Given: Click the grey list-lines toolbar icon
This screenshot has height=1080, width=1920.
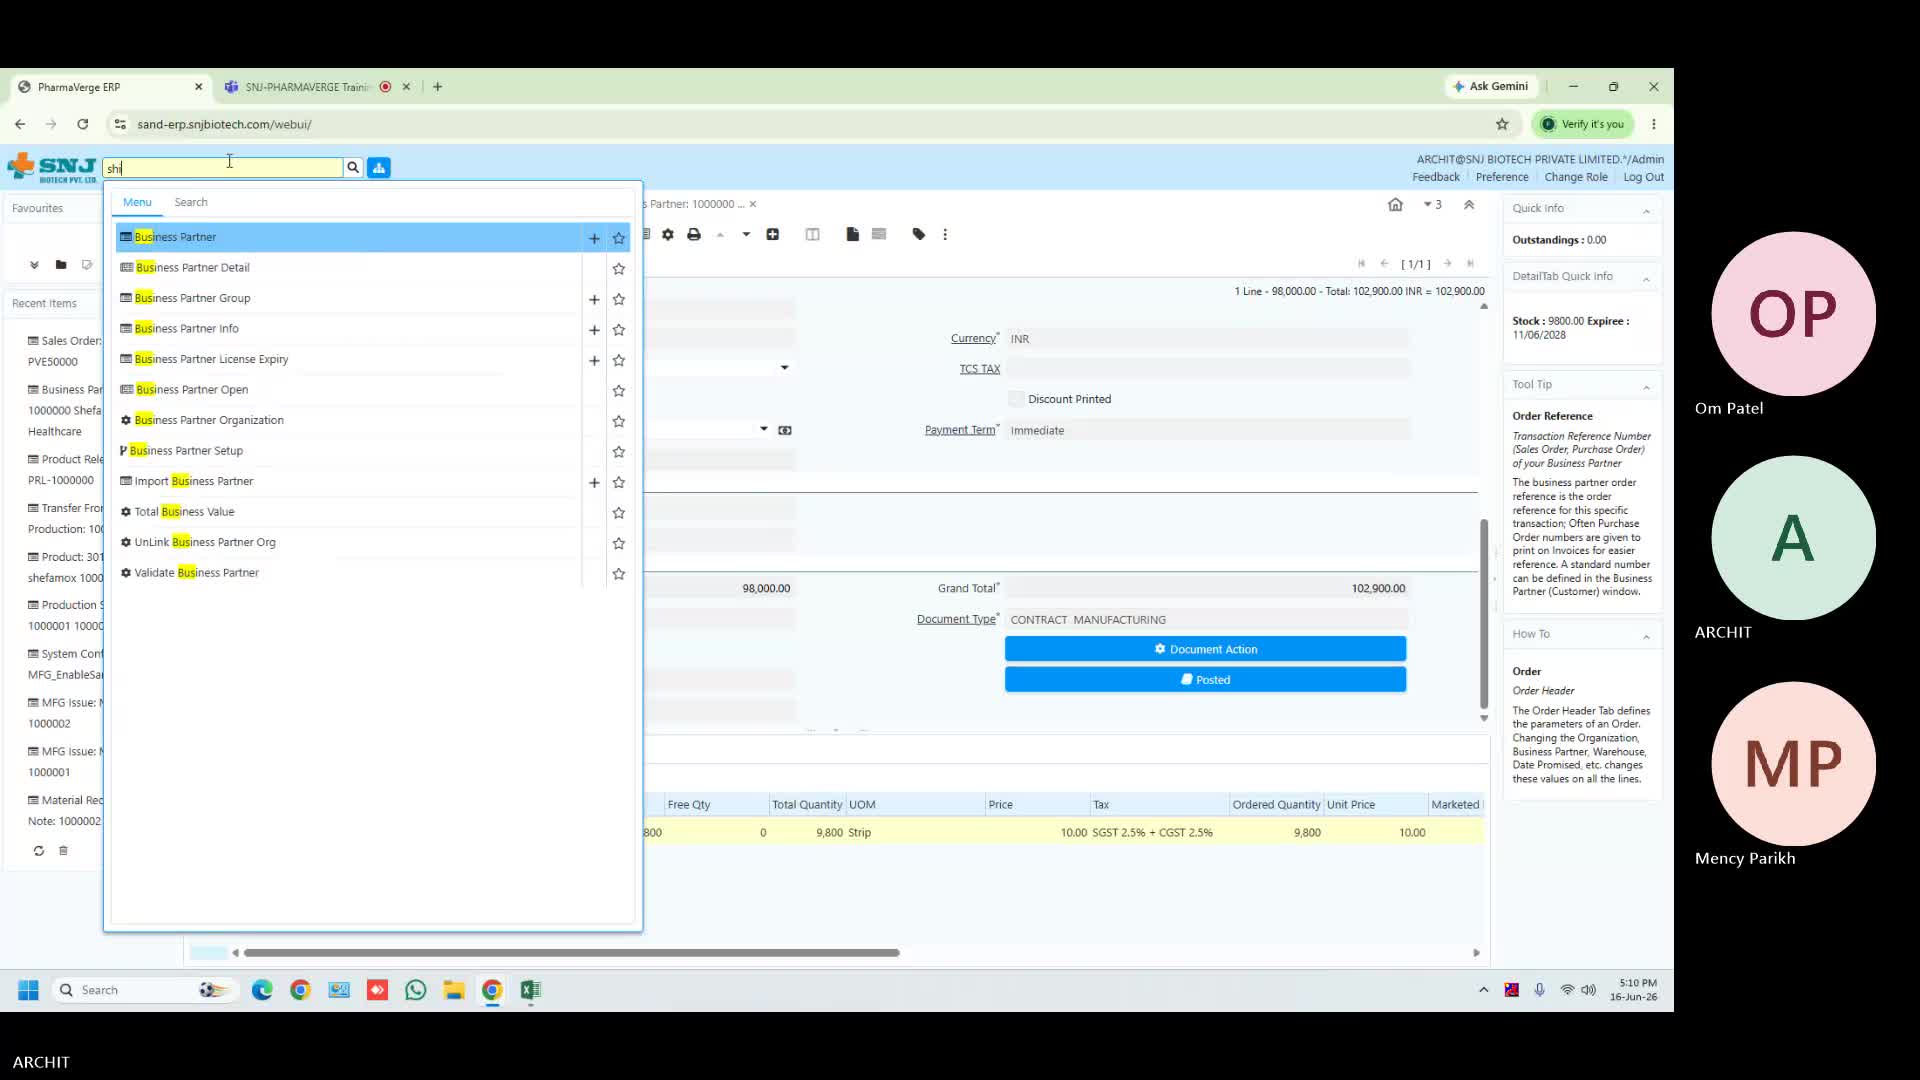Looking at the screenshot, I should 879,234.
